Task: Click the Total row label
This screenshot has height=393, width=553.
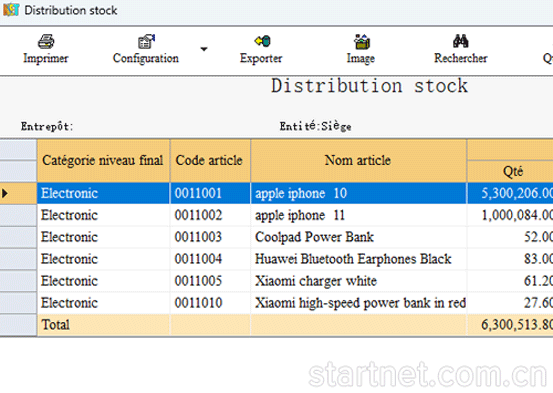Action: (56, 325)
